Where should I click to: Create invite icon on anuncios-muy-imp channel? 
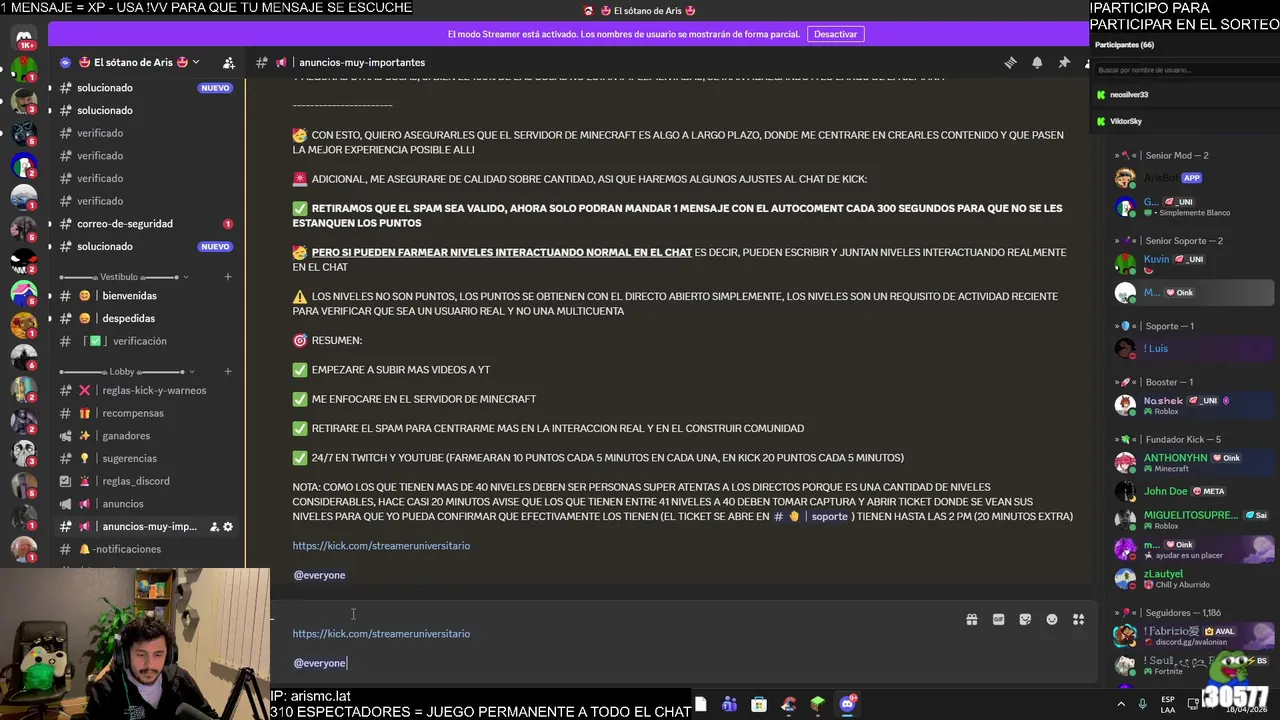214,526
